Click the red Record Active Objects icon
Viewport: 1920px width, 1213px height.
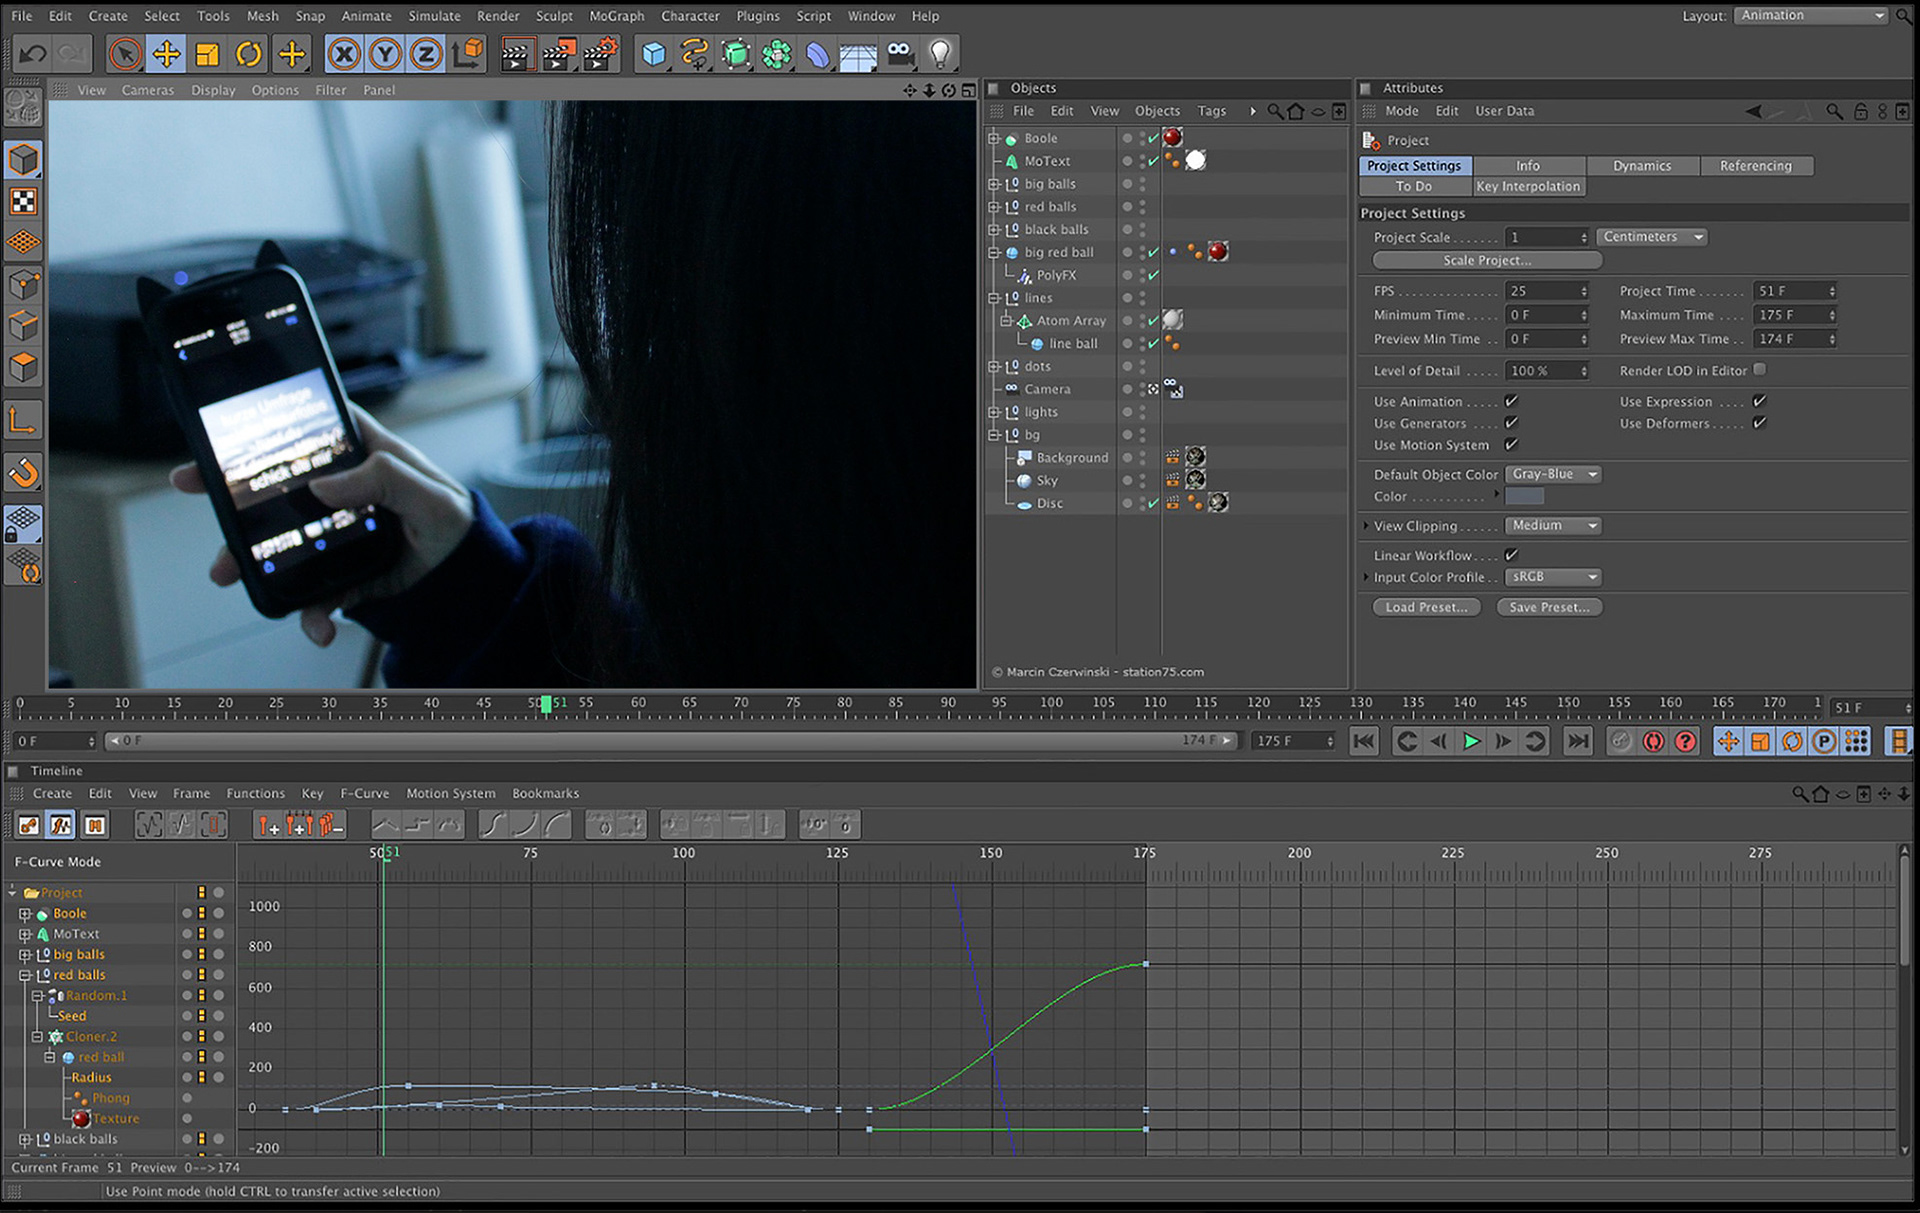click(1653, 741)
